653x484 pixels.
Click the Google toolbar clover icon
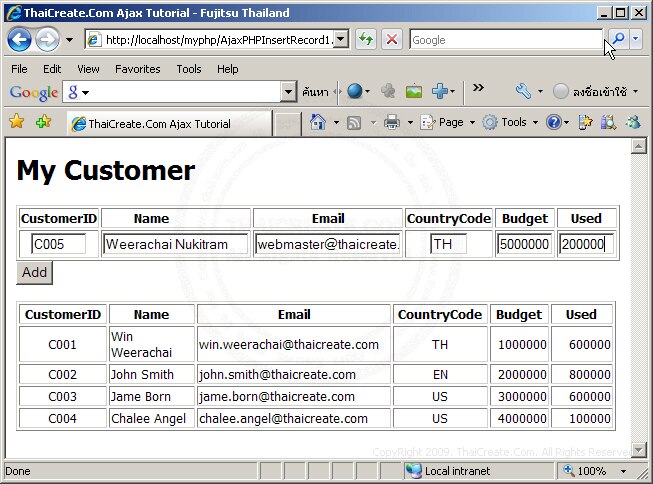[x=388, y=91]
